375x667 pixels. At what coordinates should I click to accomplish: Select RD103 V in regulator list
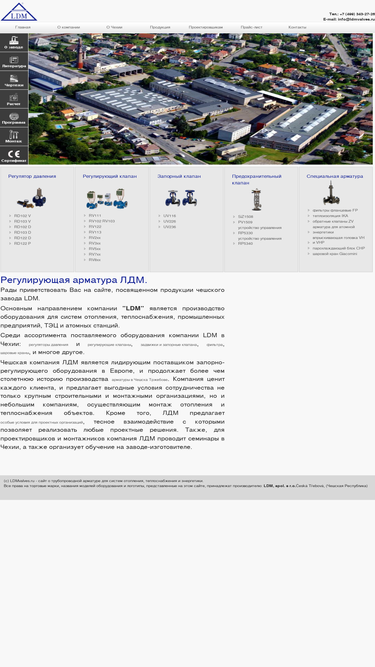(x=23, y=222)
